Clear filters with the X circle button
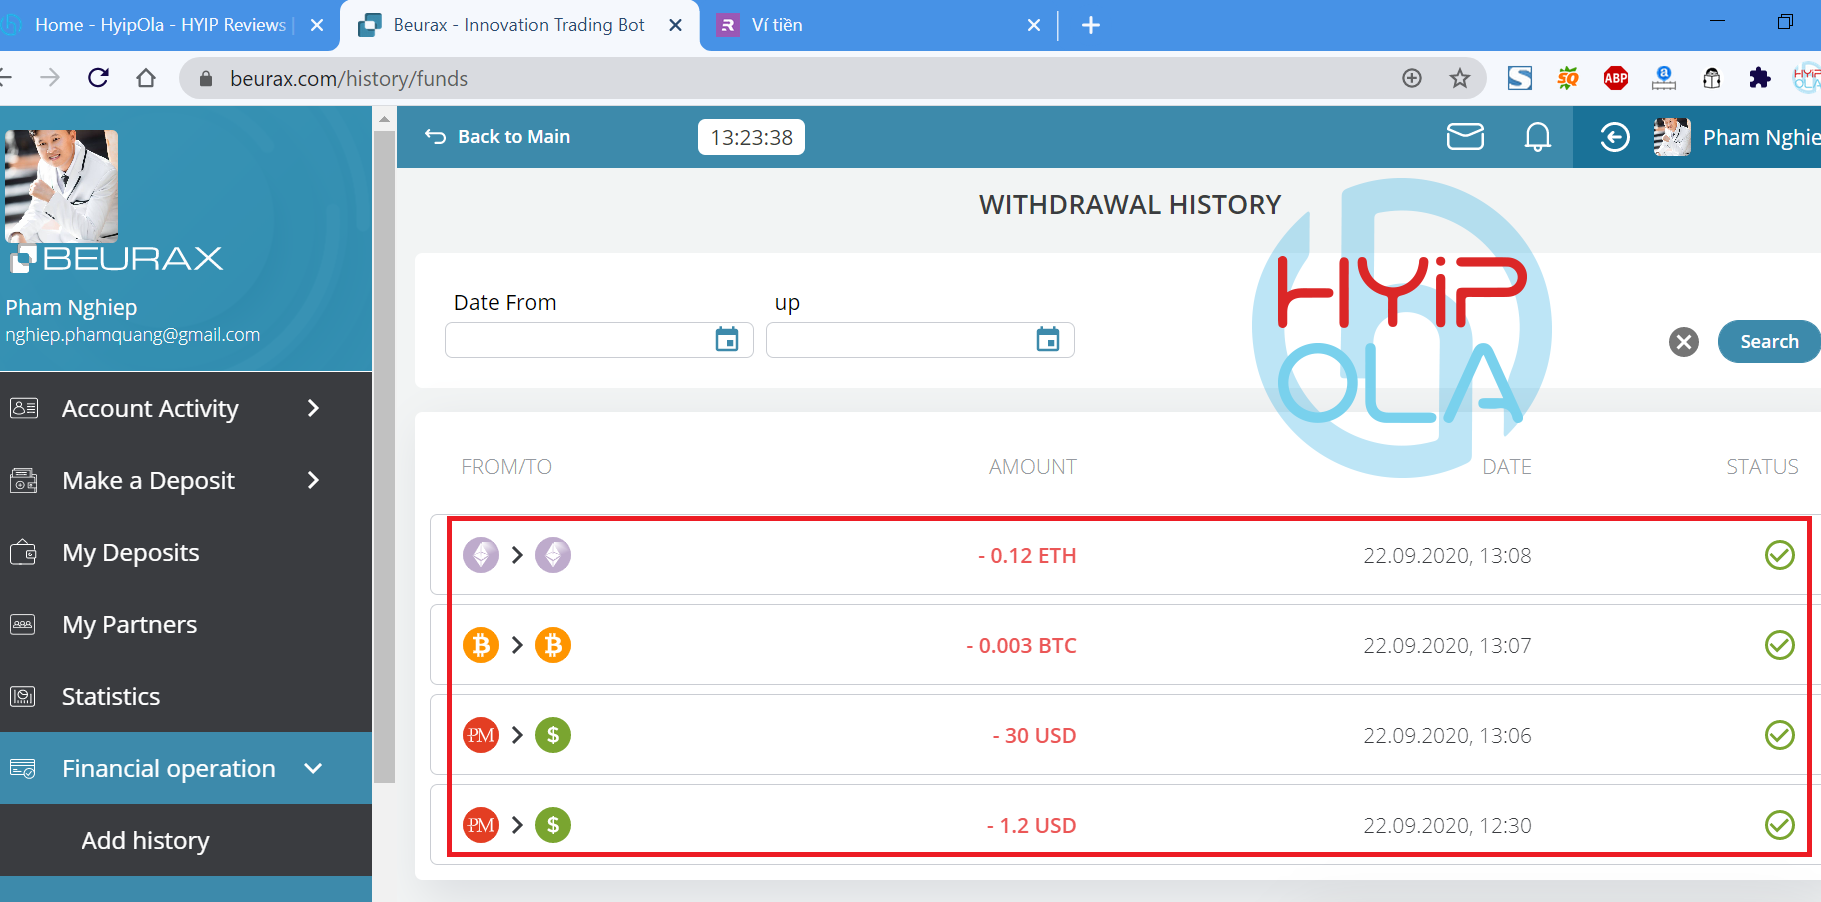Image resolution: width=1821 pixels, height=902 pixels. coord(1684,342)
